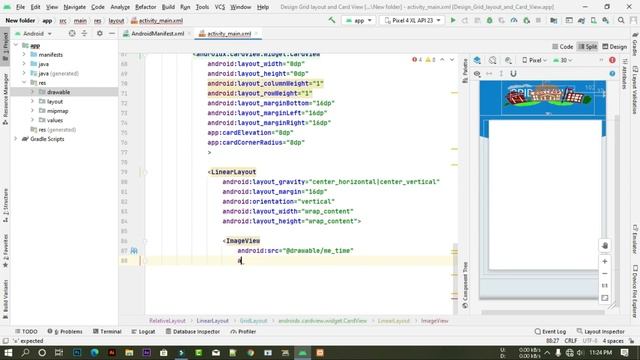The width and height of the screenshot is (640, 360).
Task: Open the AVD Manager phone icon
Action: point(593,20)
